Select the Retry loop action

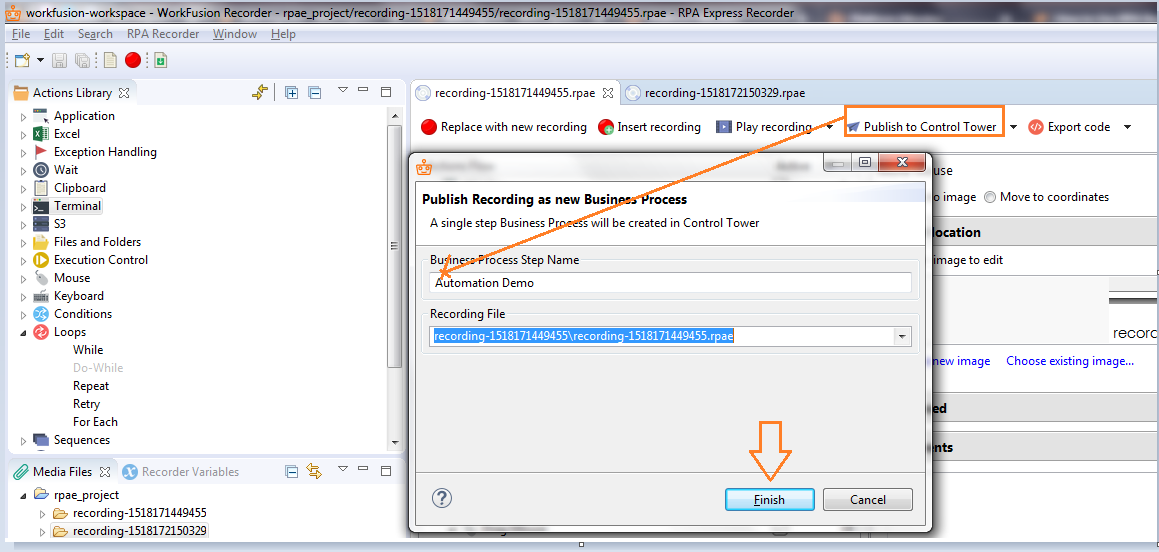click(x=86, y=404)
